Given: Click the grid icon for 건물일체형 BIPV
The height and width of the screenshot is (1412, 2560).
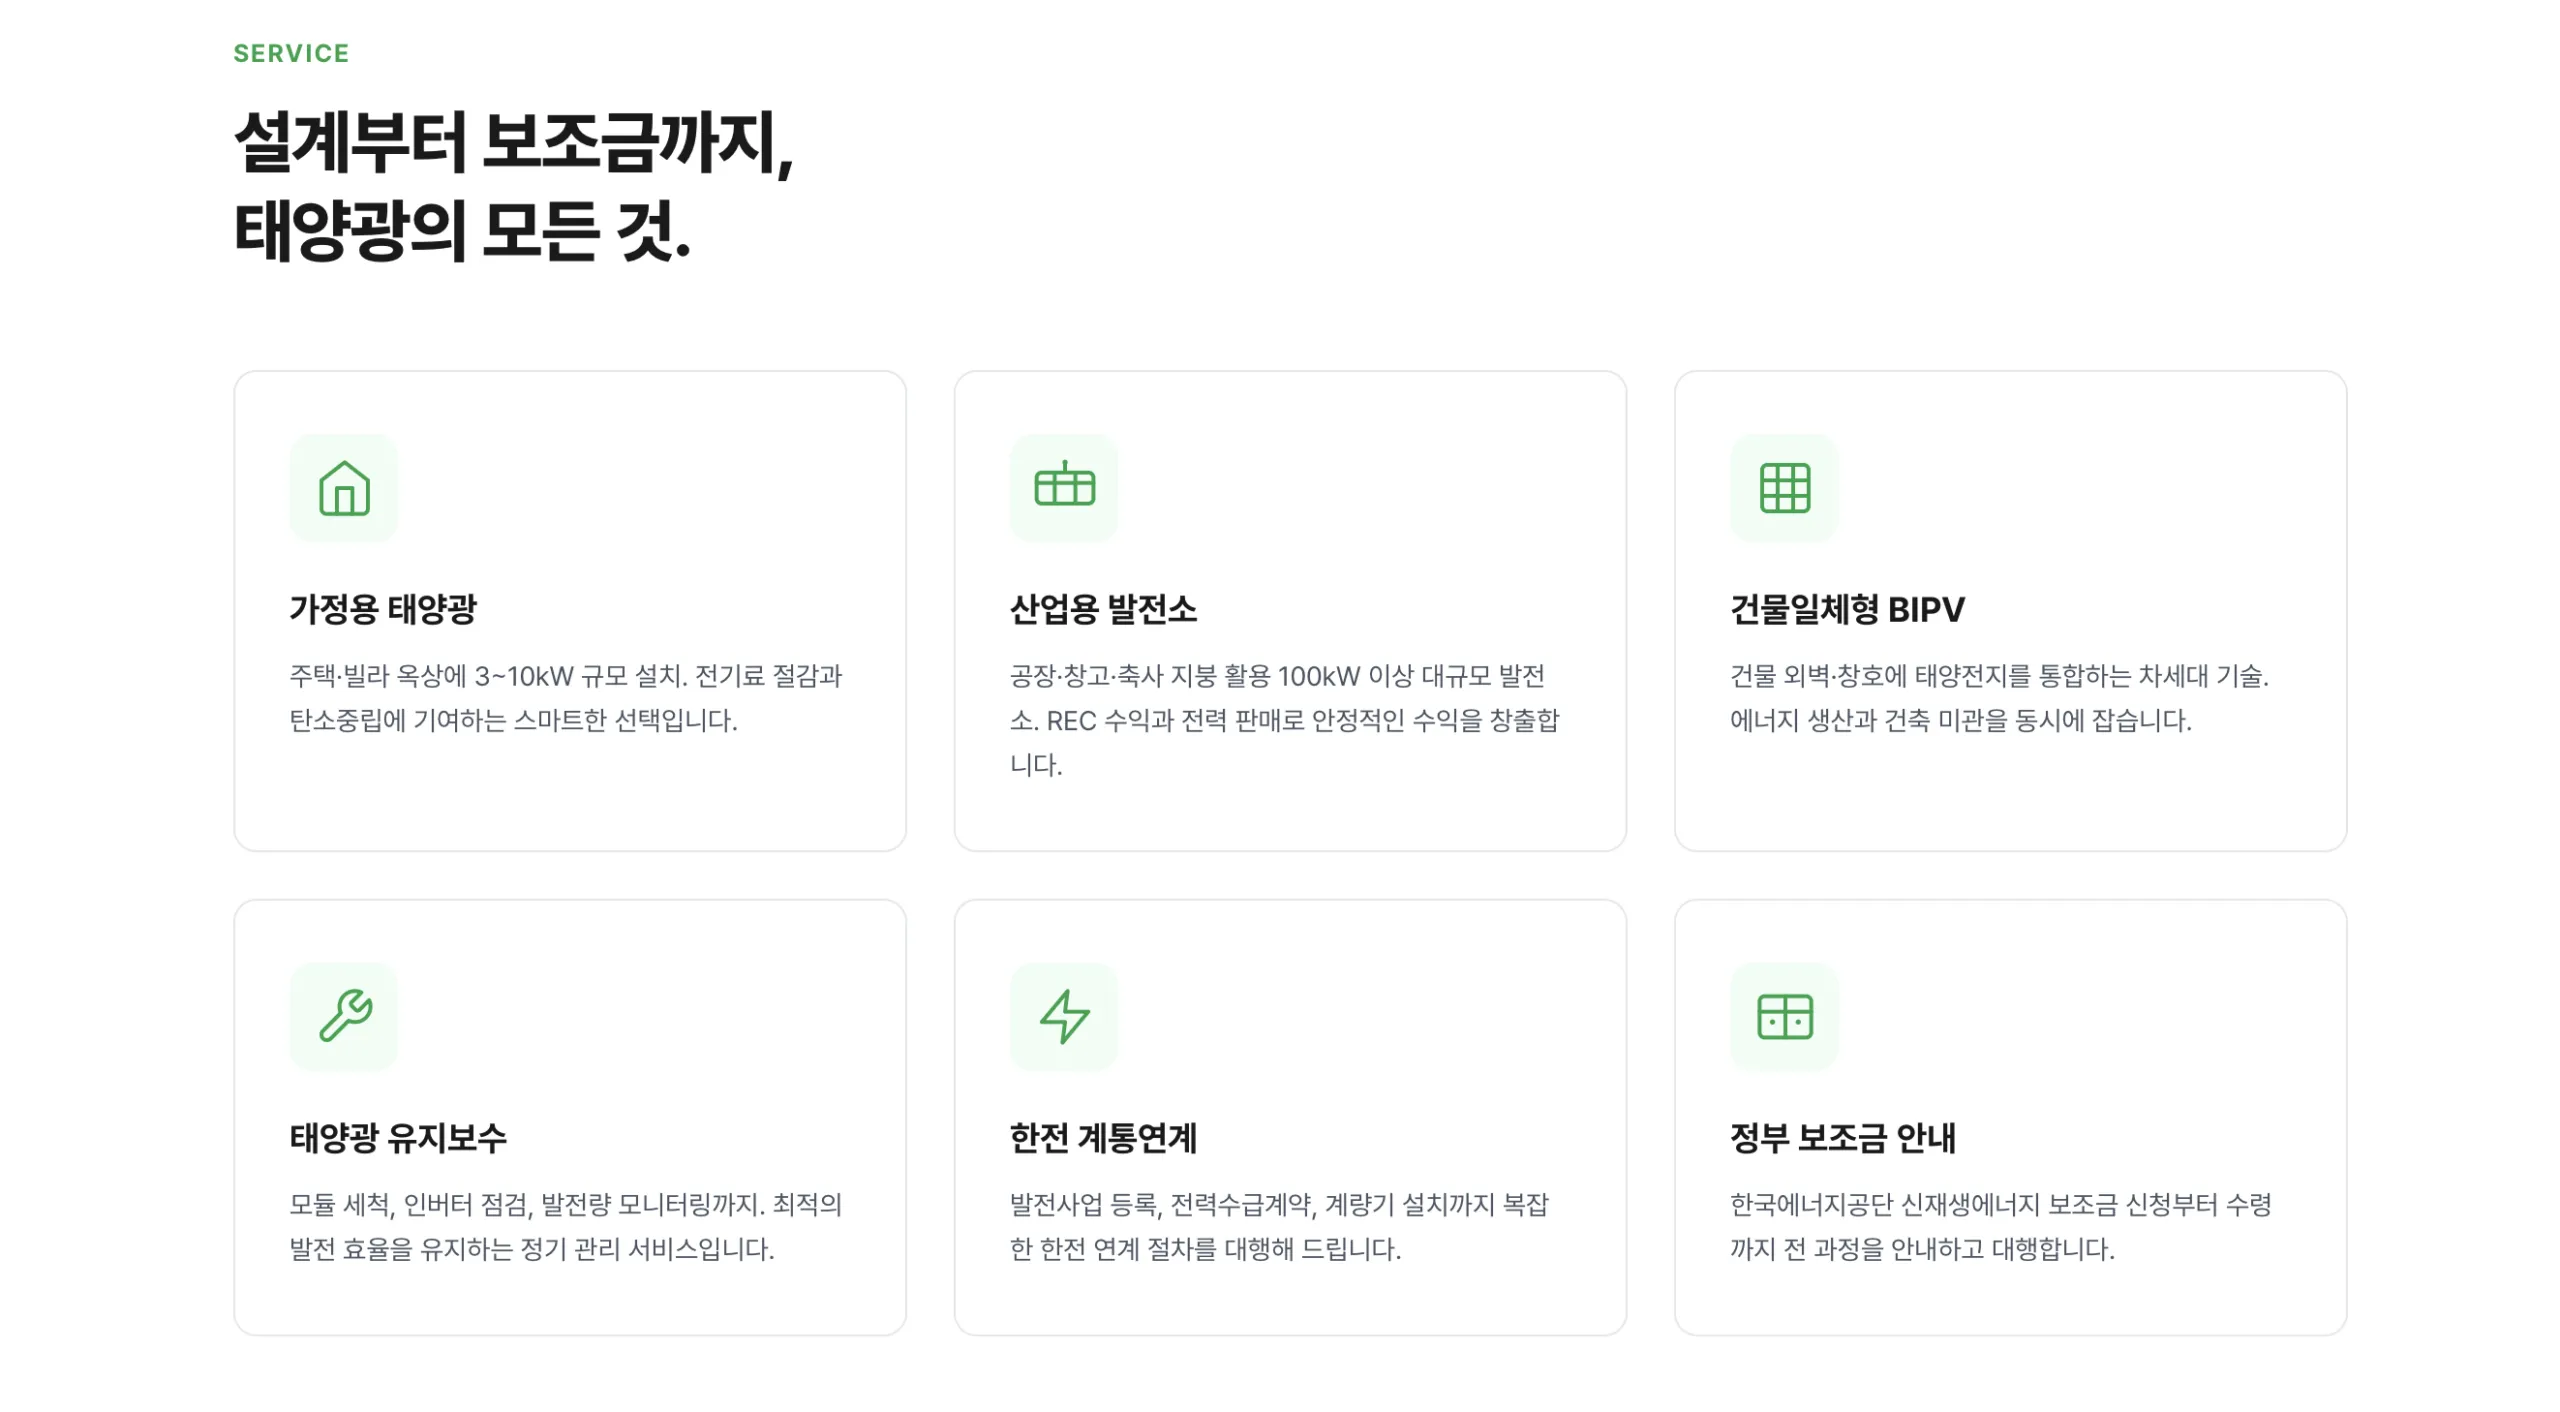Looking at the screenshot, I should 1783,488.
